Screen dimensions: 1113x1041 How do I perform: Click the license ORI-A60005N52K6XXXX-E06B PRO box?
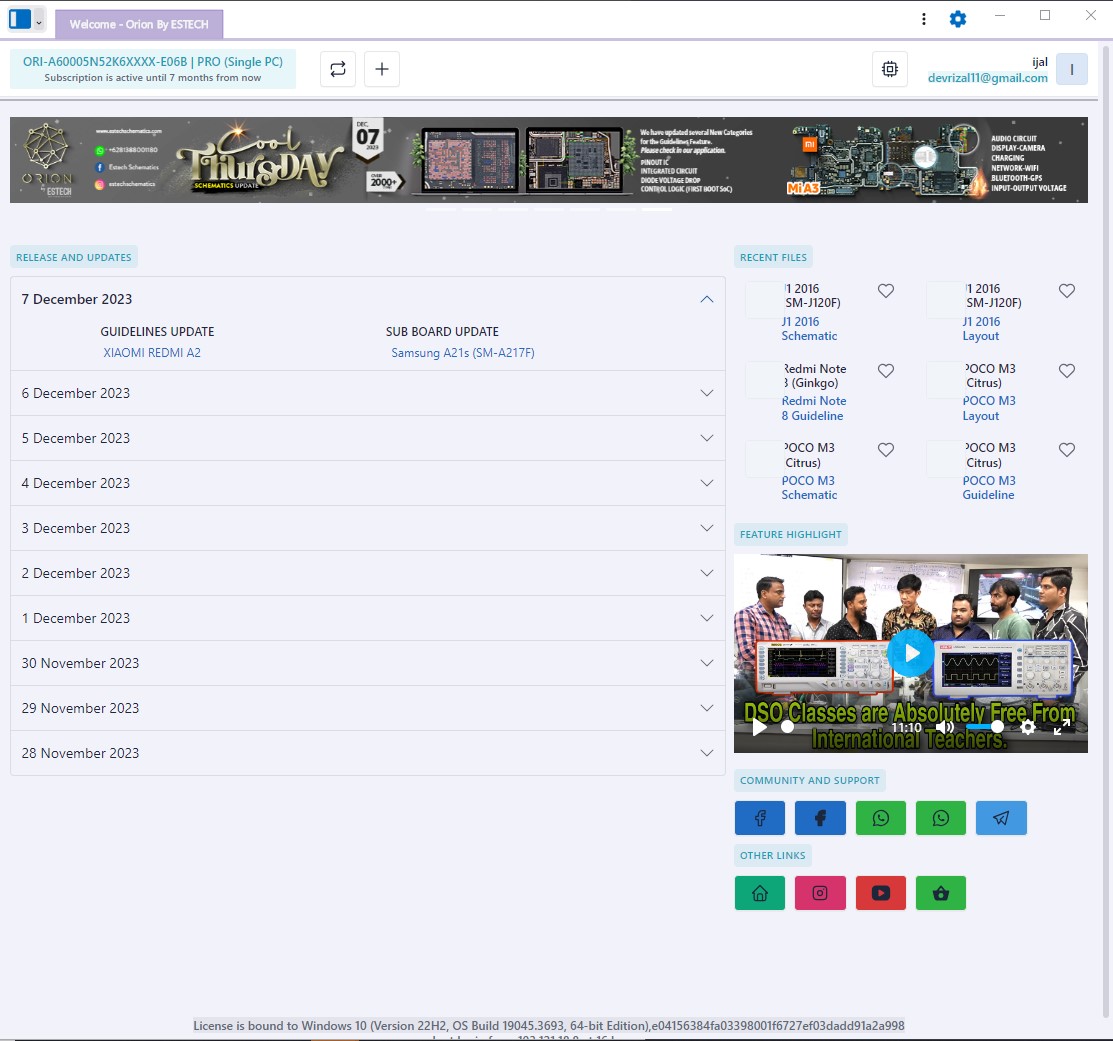[153, 69]
